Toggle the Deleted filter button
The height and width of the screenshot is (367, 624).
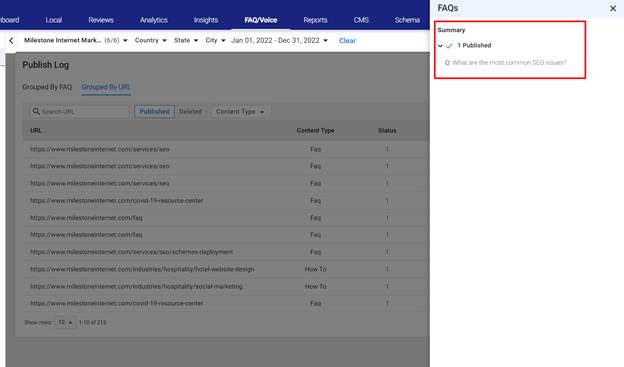pyautogui.click(x=191, y=112)
